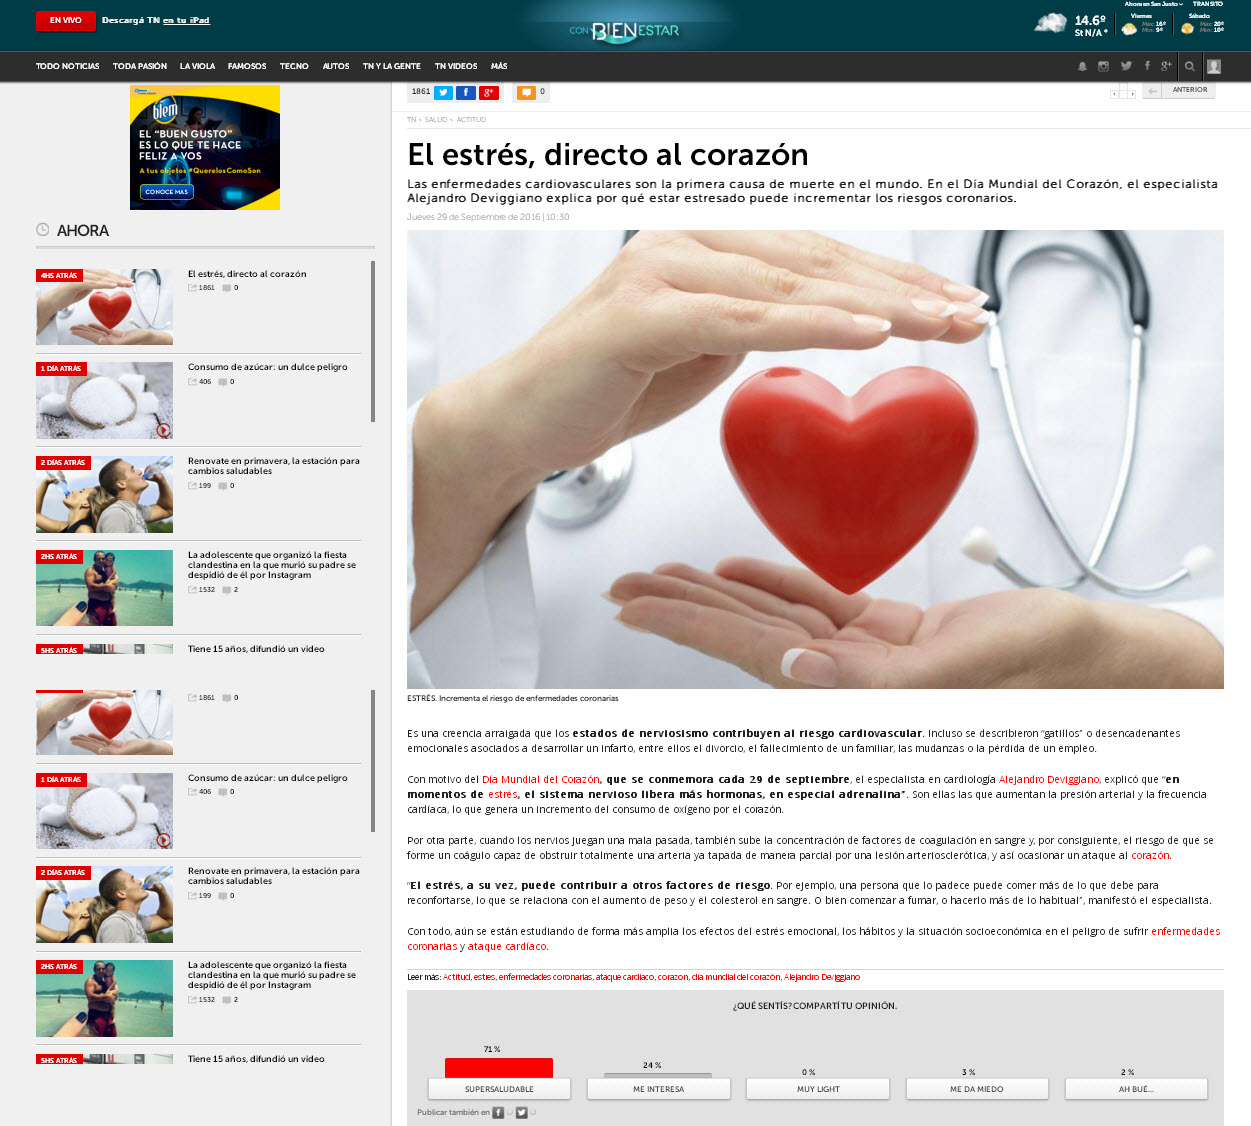This screenshot has width=1251, height=1126.
Task: Open the TODO NOTICIAS menu section
Action: 68,67
